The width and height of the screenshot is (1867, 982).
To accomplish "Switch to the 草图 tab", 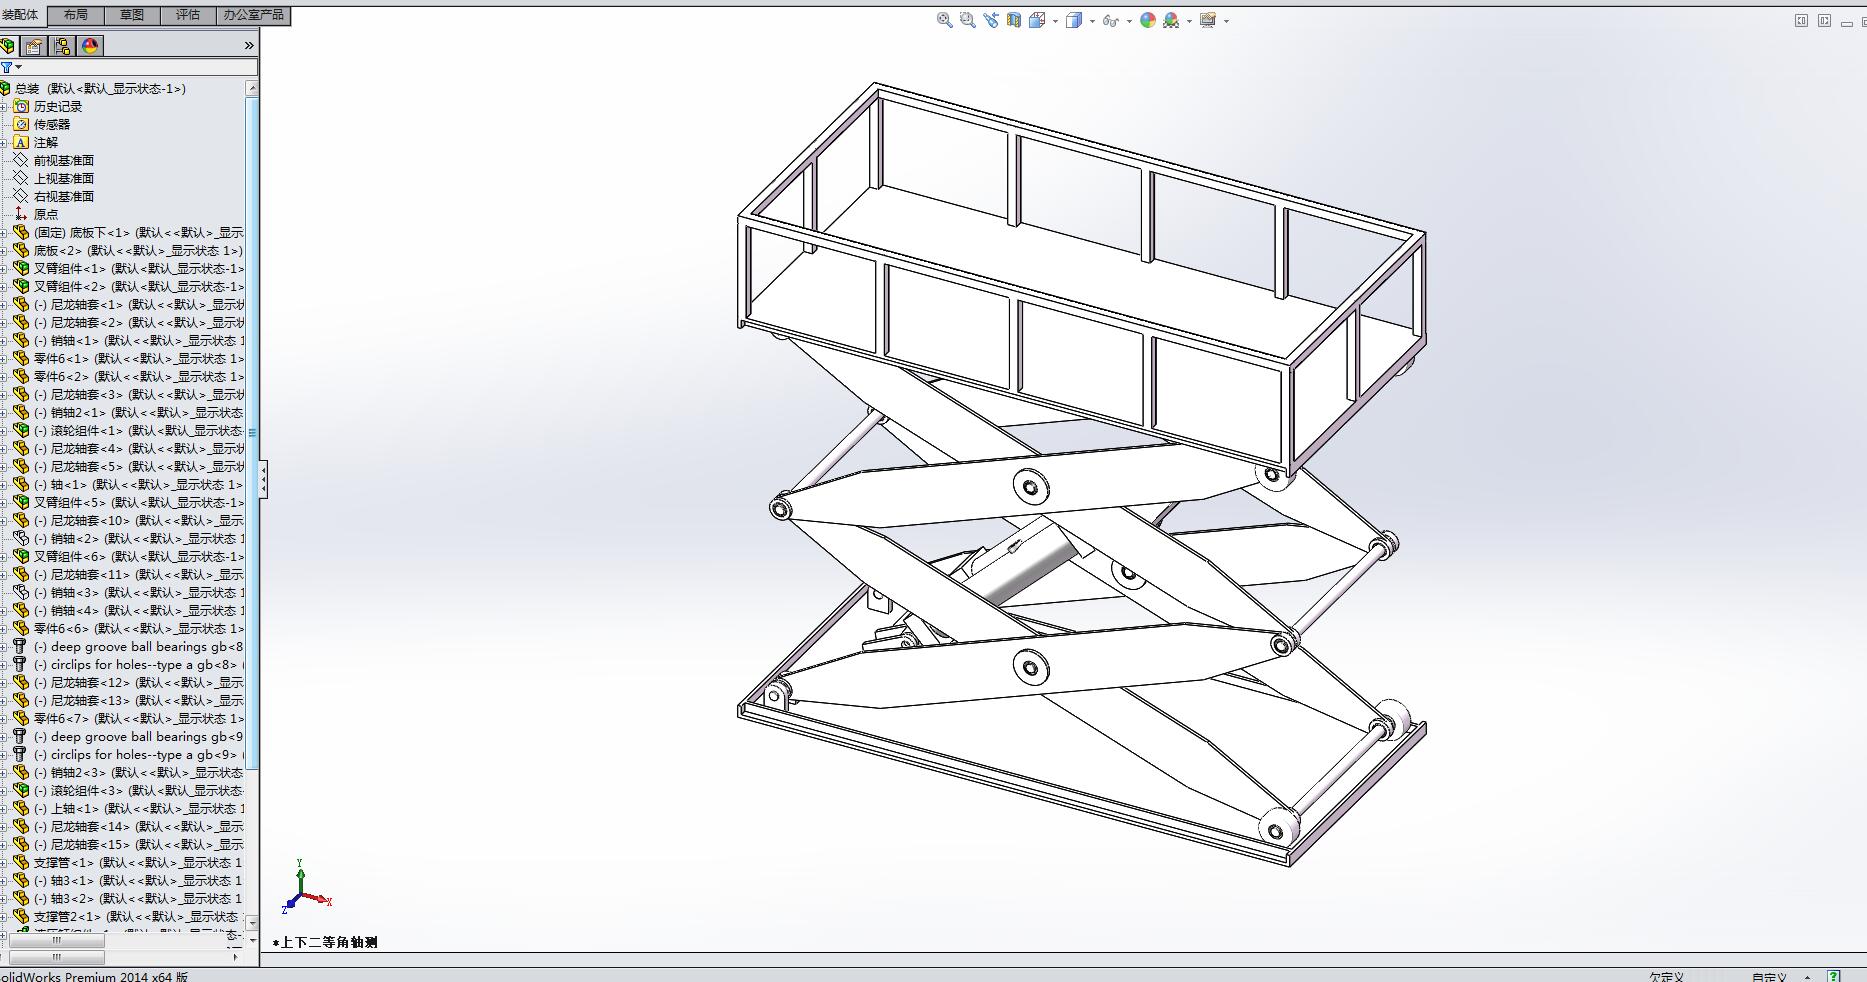I will (x=131, y=15).
